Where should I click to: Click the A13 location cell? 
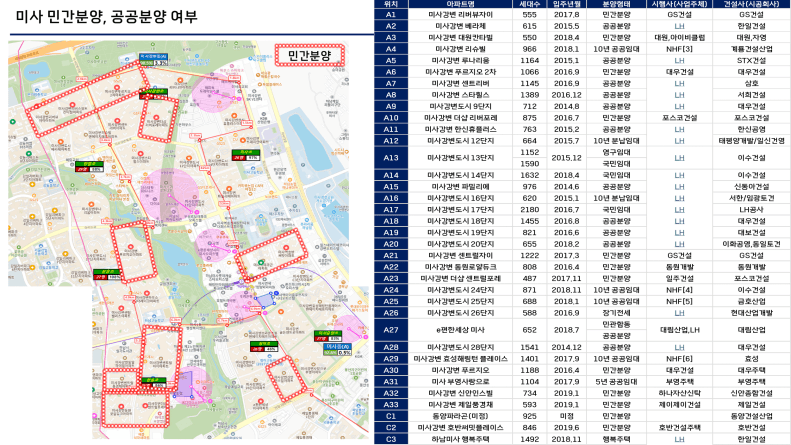click(390, 158)
